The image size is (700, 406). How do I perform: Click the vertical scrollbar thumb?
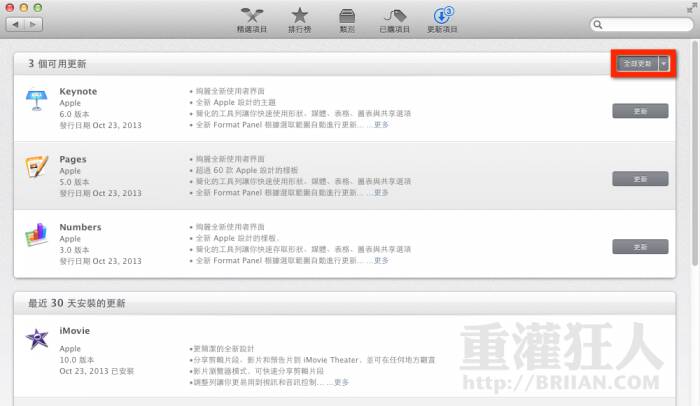click(x=695, y=153)
